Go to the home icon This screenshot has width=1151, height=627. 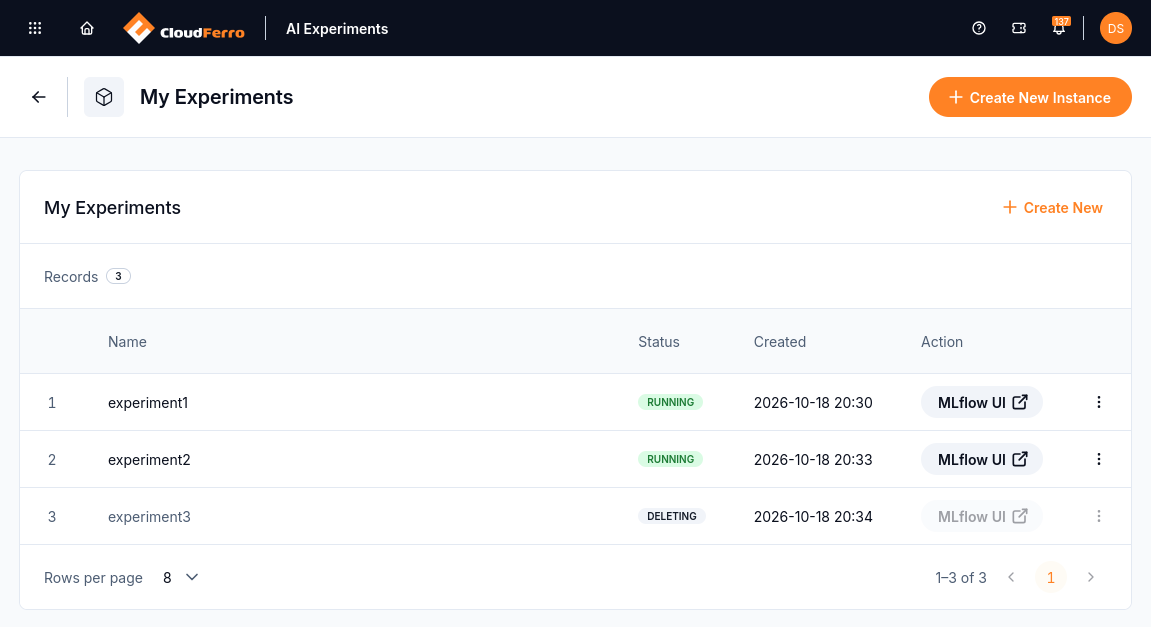87,28
